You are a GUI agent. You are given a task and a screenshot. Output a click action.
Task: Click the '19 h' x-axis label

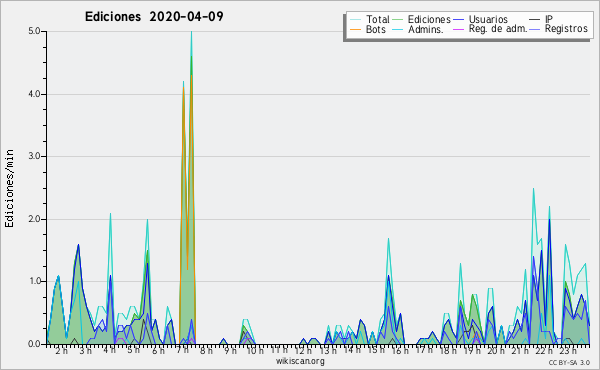coord(472,351)
